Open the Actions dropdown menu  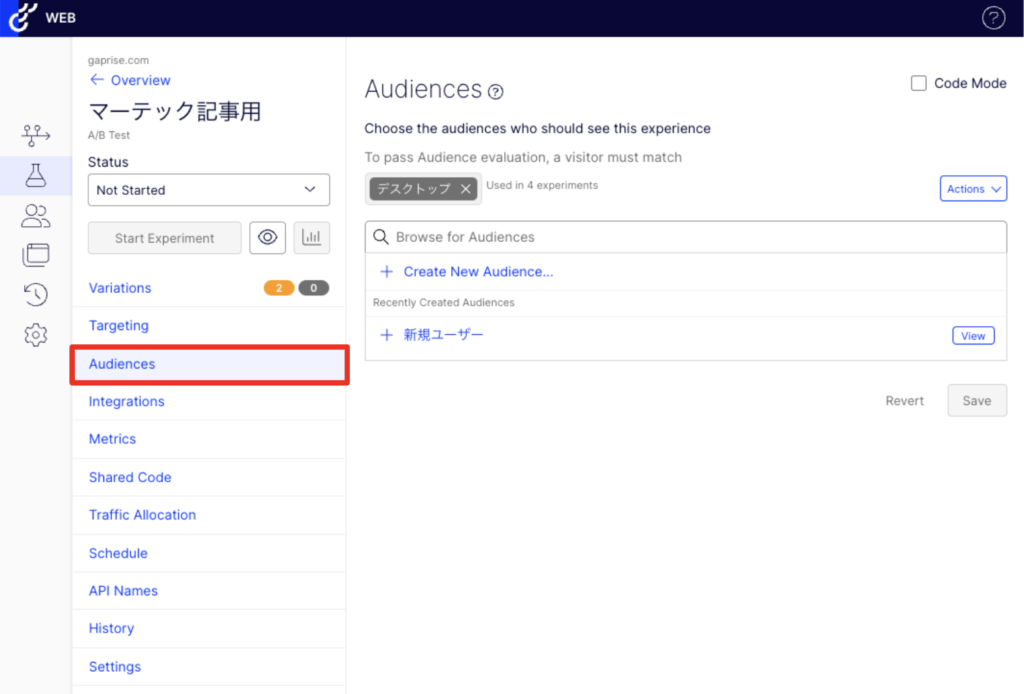[973, 189]
